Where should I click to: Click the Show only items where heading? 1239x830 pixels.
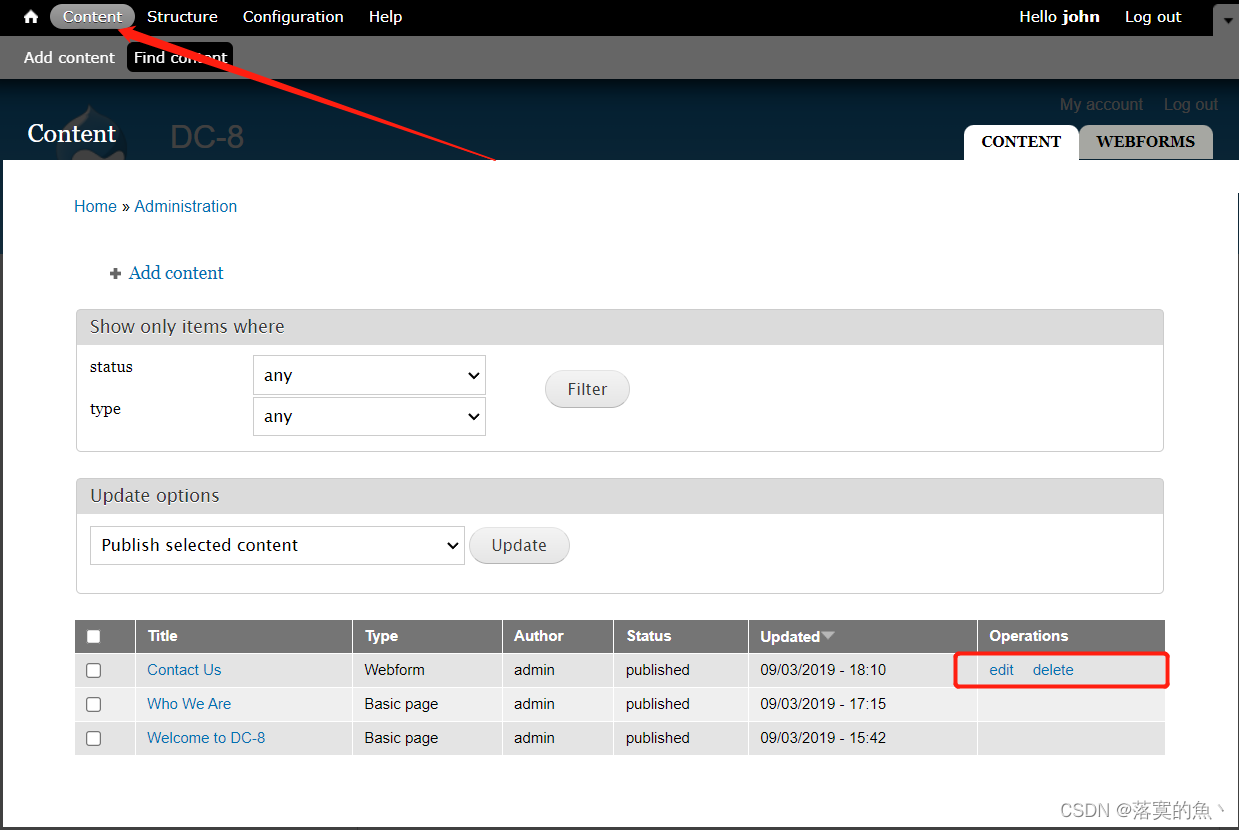[x=187, y=327]
